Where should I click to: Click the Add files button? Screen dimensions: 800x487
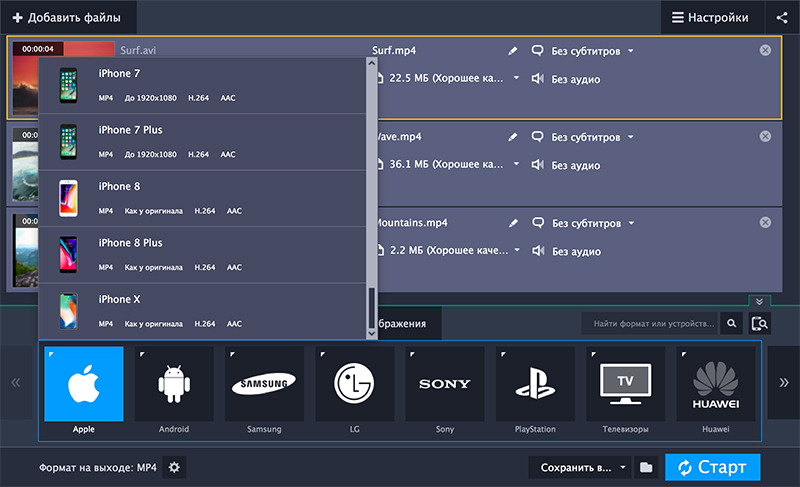coord(67,17)
